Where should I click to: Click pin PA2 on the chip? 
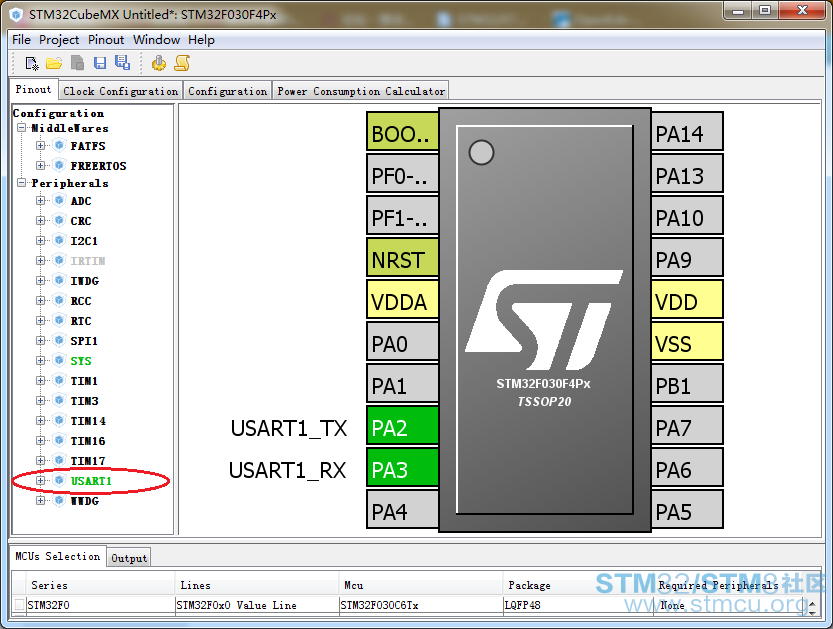(x=402, y=426)
